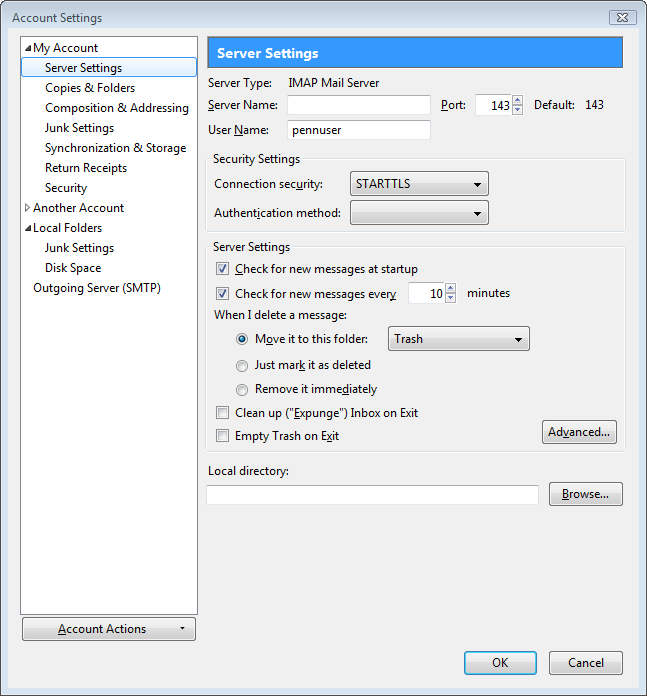Collapse the My Account tree node
Viewport: 647px width, 696px height.
pos(28,48)
